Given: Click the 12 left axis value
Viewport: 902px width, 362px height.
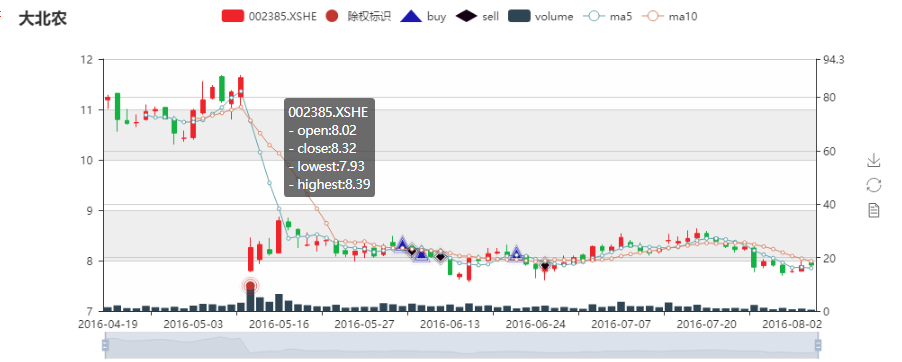Looking at the screenshot, I should tap(87, 60).
